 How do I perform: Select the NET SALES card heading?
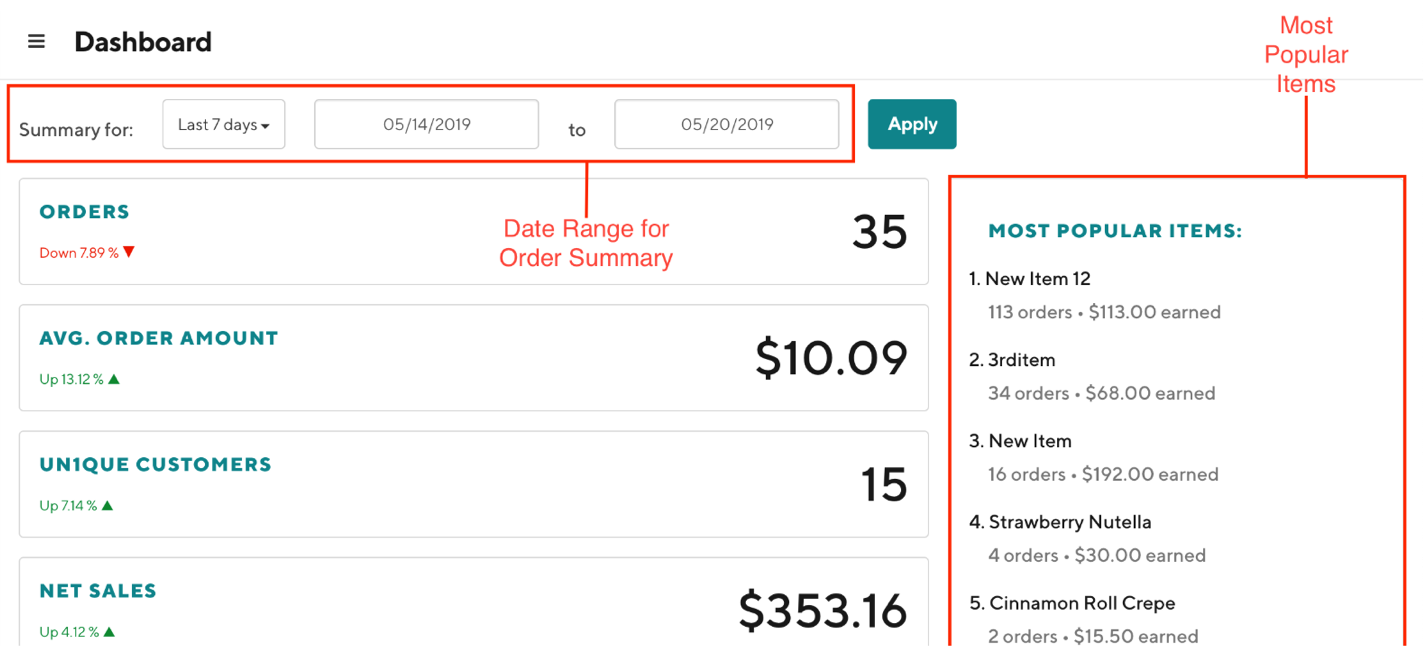[98, 591]
